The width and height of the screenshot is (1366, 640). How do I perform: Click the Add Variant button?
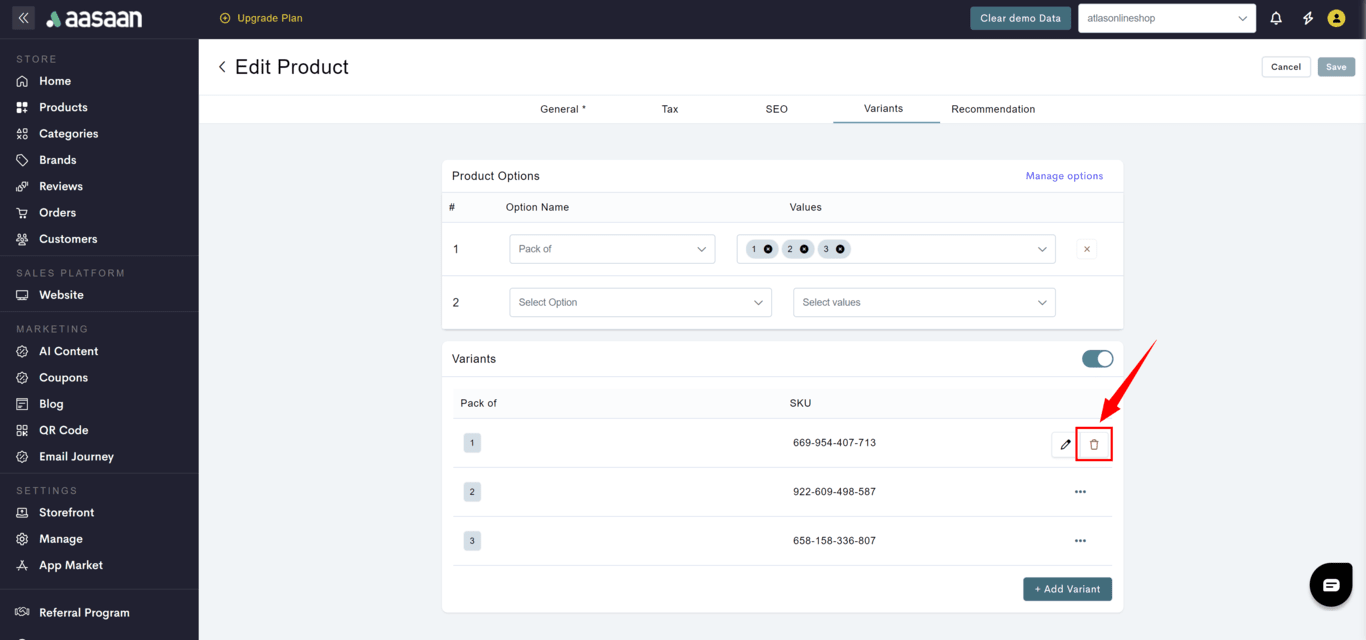1067,589
